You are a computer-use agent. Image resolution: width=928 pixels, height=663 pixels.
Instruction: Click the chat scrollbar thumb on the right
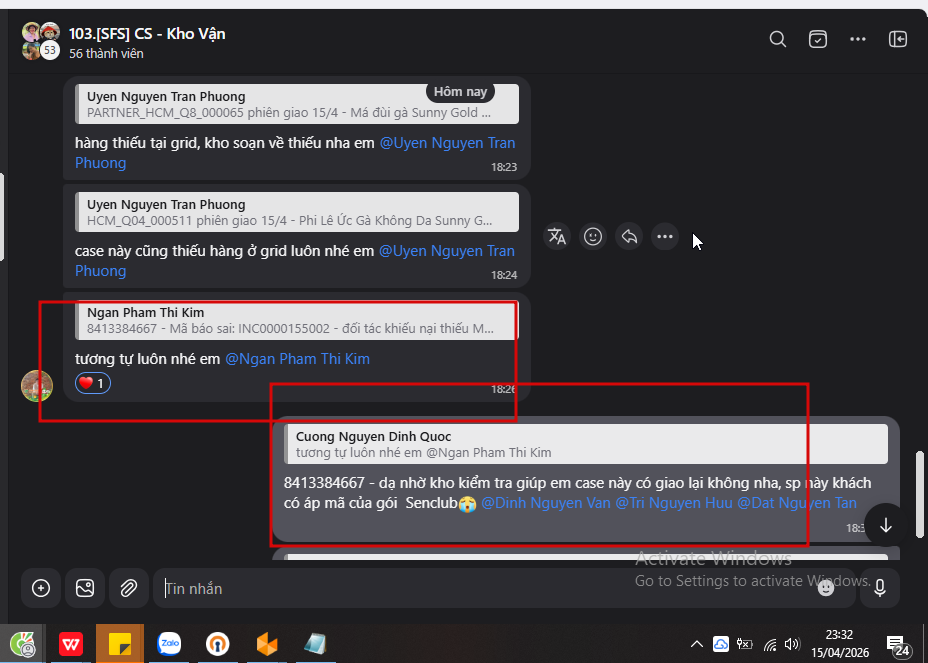[x=919, y=493]
